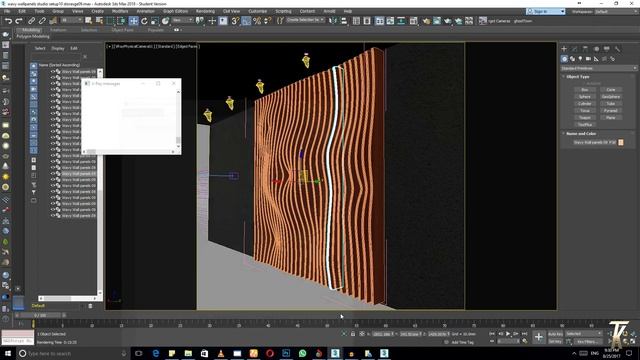Click the time slider frame handle
The width and height of the screenshot is (640, 360).
click(40, 315)
